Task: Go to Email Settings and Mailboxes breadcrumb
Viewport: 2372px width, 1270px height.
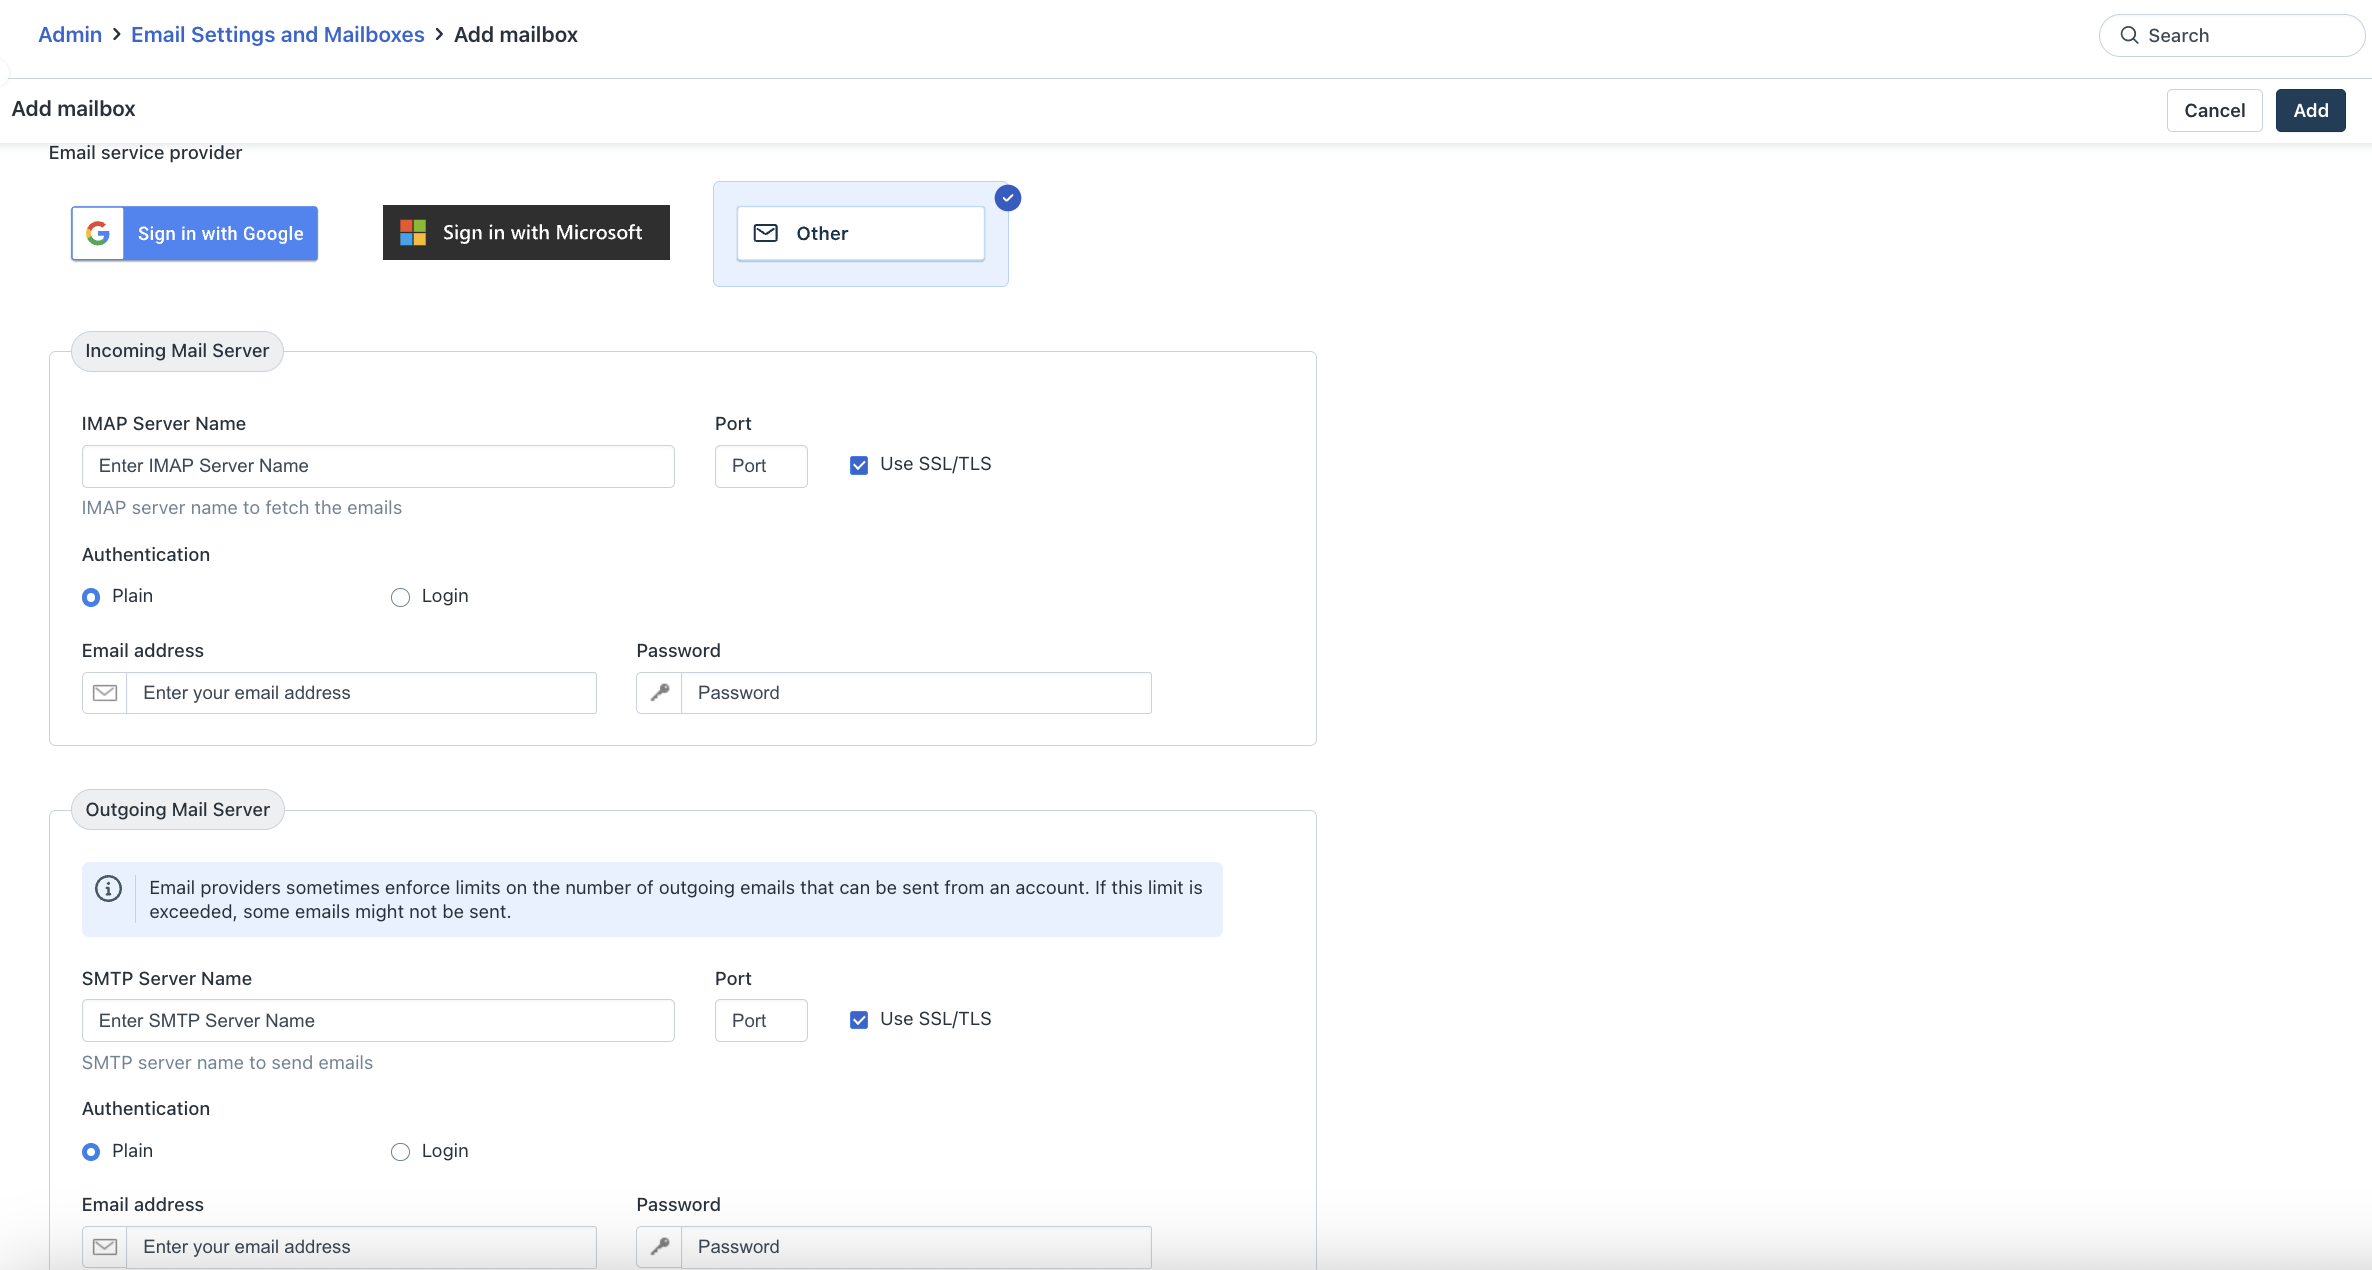Action: click(x=277, y=35)
